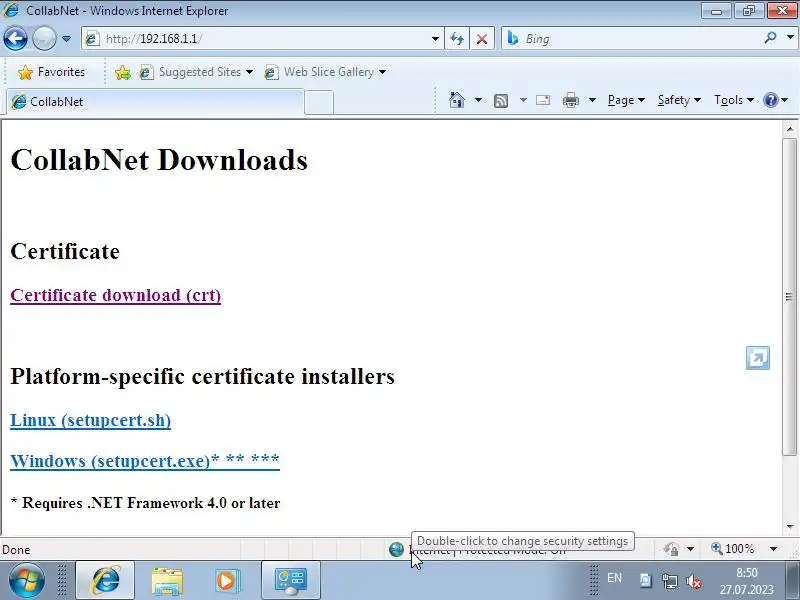Refresh the page with the refresh icon

(457, 39)
